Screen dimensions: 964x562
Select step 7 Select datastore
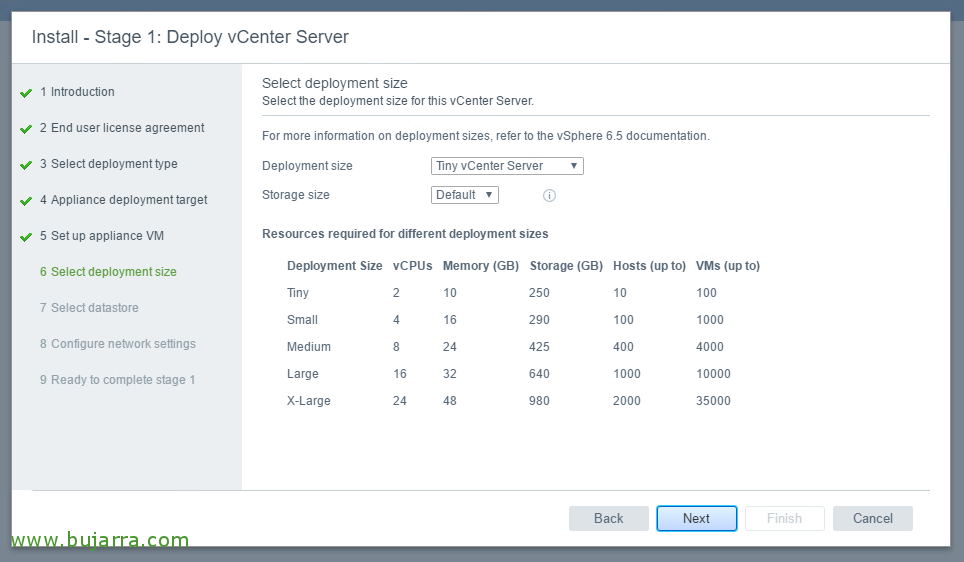(x=89, y=307)
